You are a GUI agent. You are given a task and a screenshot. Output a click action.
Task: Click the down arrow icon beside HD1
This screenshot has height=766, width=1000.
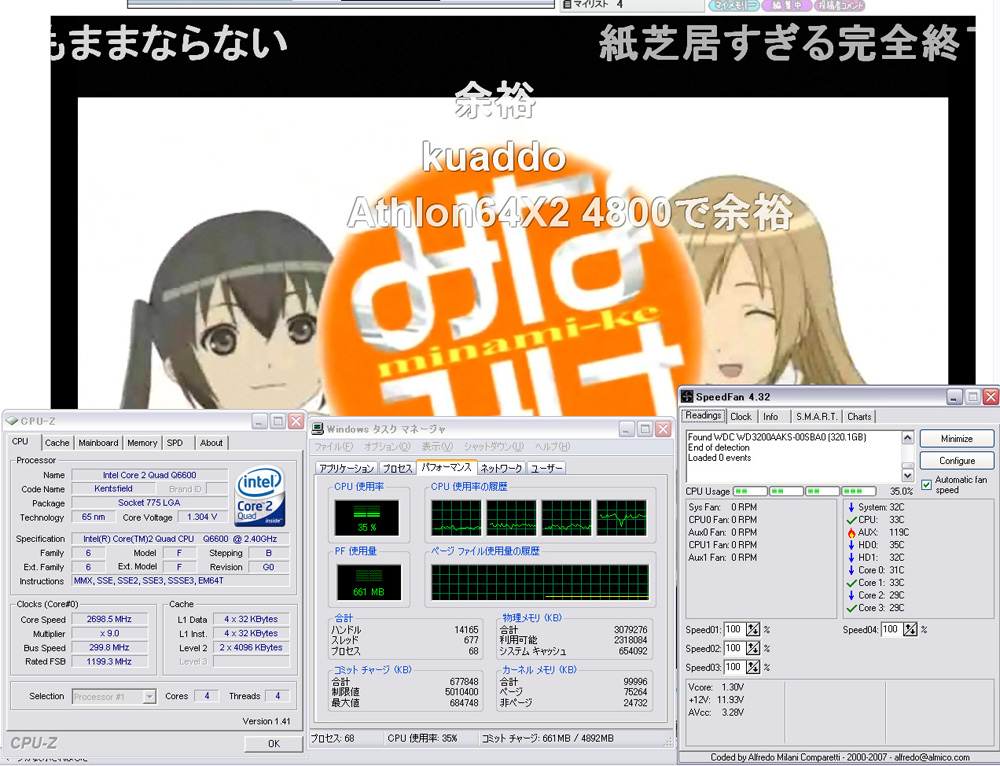click(x=851, y=557)
